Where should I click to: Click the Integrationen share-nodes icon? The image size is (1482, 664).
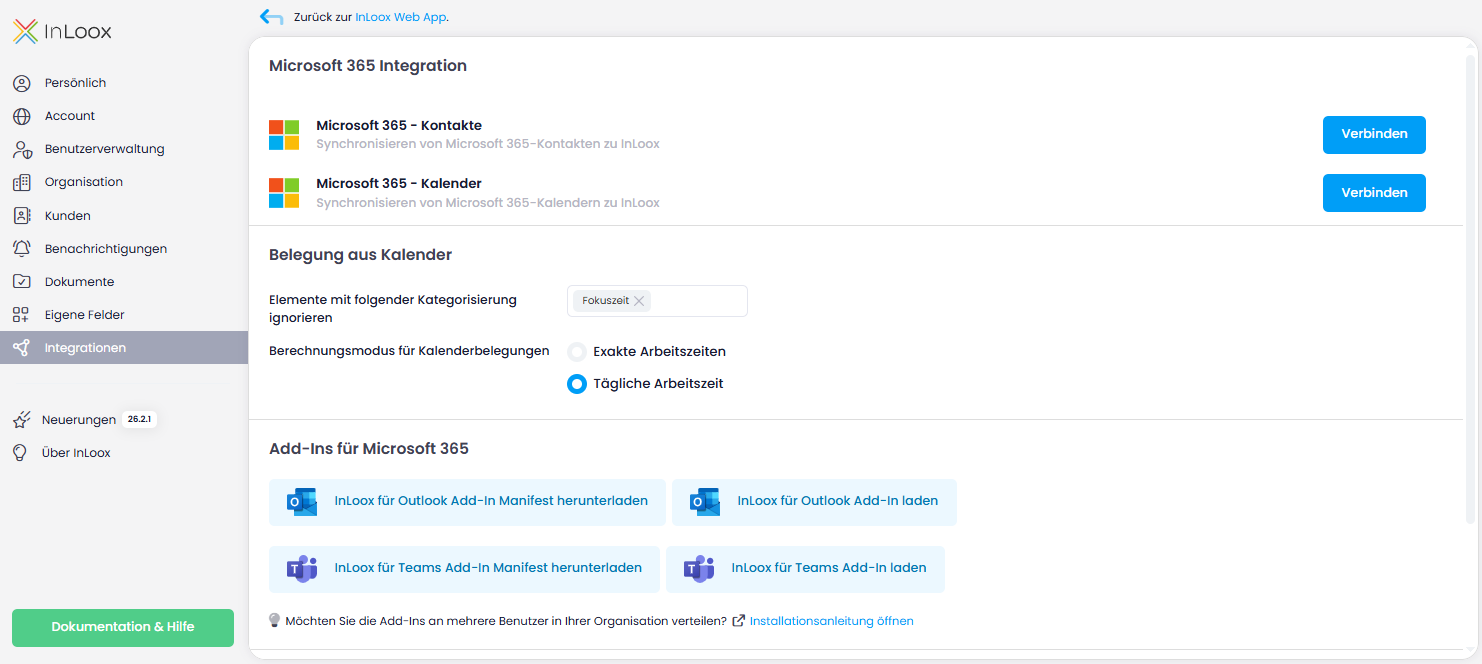pos(22,348)
